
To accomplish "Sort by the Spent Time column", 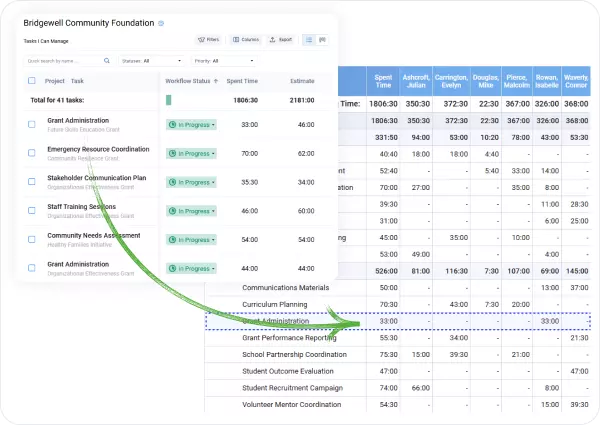I will coord(242,81).
